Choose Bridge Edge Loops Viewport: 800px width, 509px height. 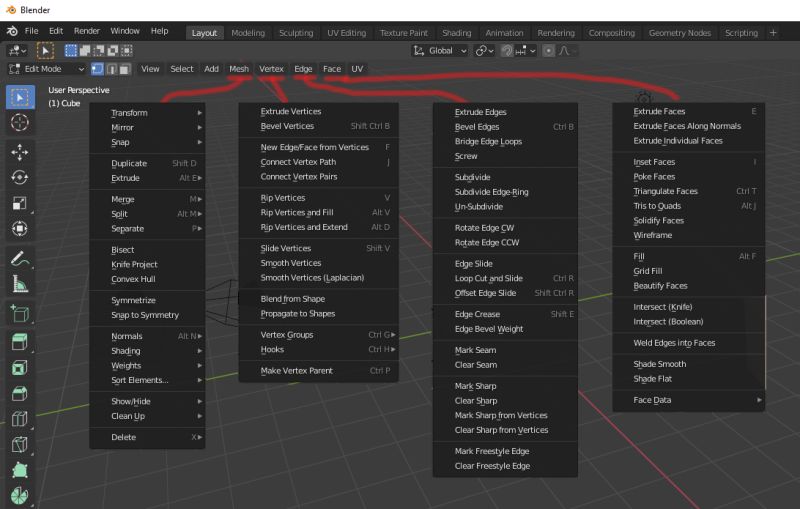(x=505, y=141)
